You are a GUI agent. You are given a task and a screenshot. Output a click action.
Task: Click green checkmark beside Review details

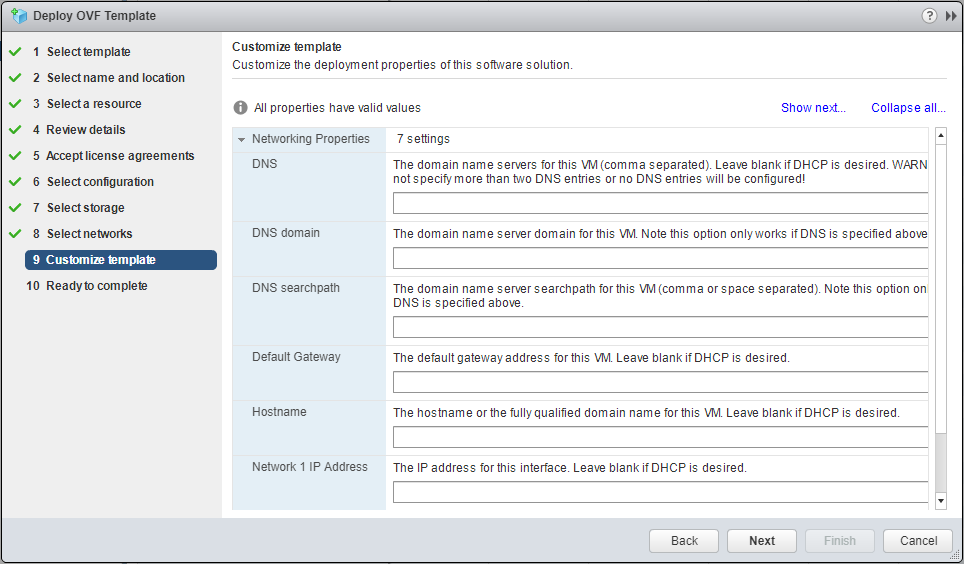[15, 130]
